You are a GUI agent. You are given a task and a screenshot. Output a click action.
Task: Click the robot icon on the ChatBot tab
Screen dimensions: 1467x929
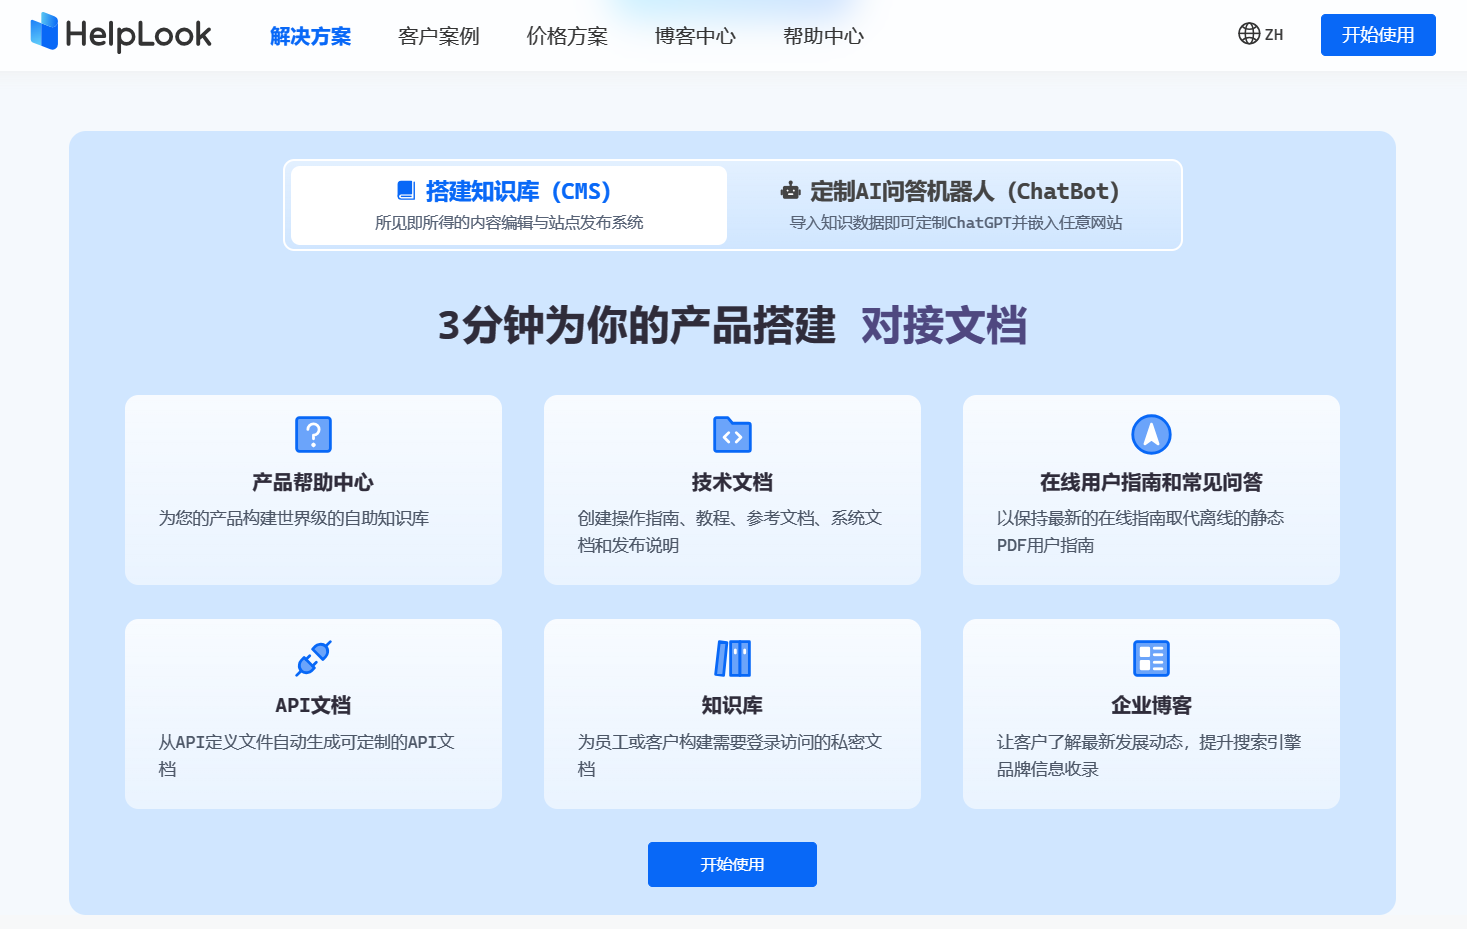coord(790,190)
